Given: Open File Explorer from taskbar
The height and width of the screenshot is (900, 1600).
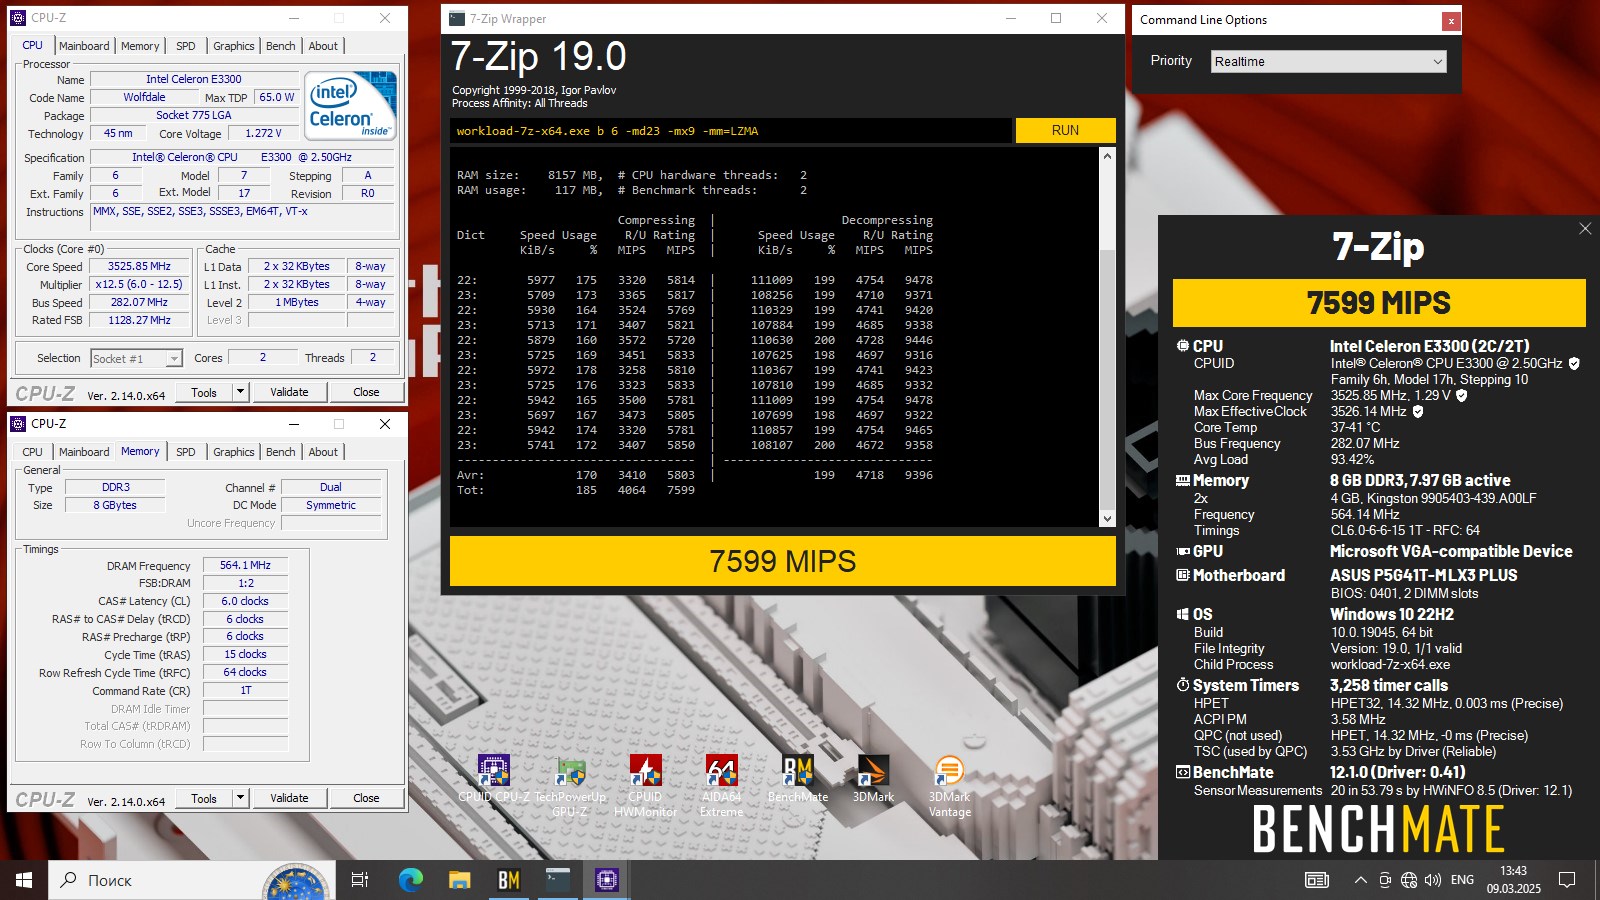Looking at the screenshot, I should coord(459,880).
